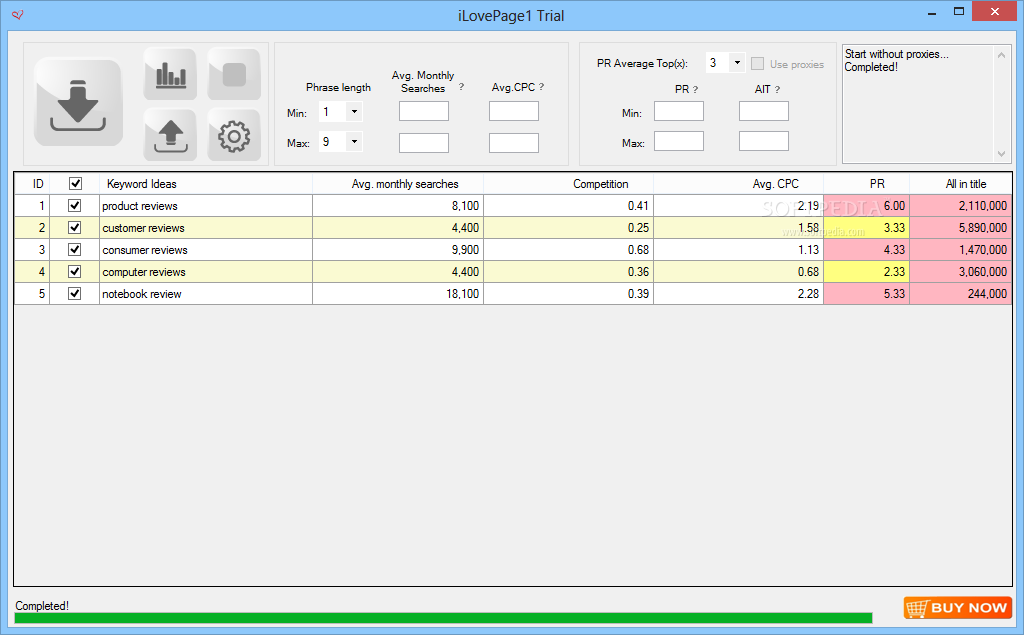The width and height of the screenshot is (1024, 635).
Task: Click the 244,000 All in title cell
Action: click(x=961, y=293)
